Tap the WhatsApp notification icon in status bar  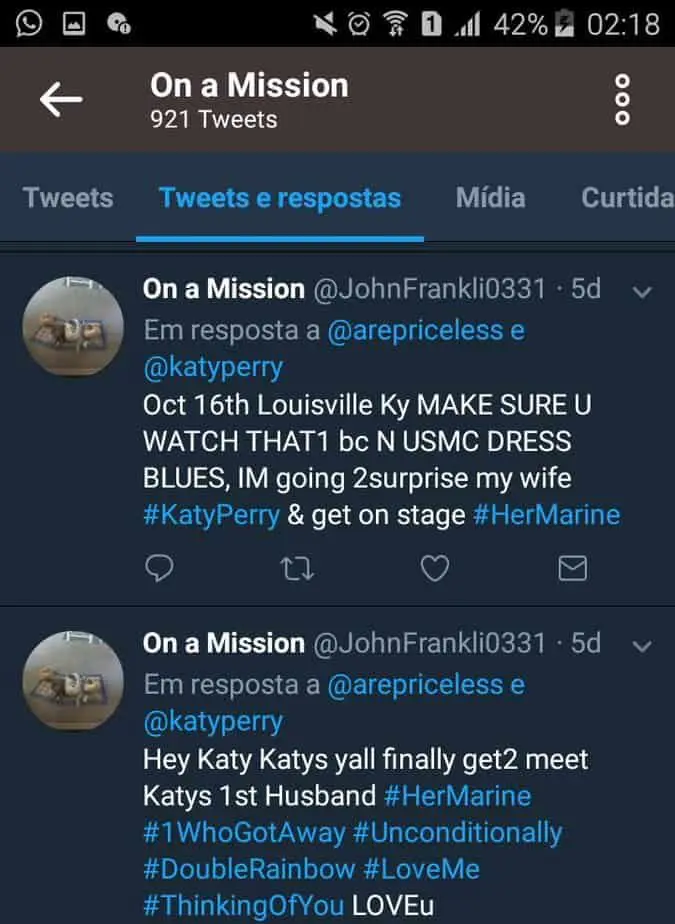point(28,23)
